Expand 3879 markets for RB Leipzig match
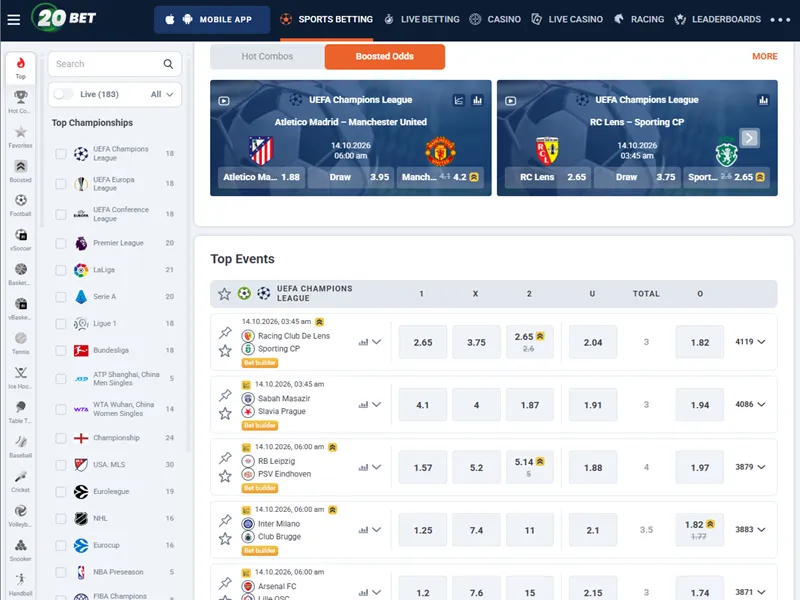The width and height of the screenshot is (800, 600). click(x=750, y=467)
